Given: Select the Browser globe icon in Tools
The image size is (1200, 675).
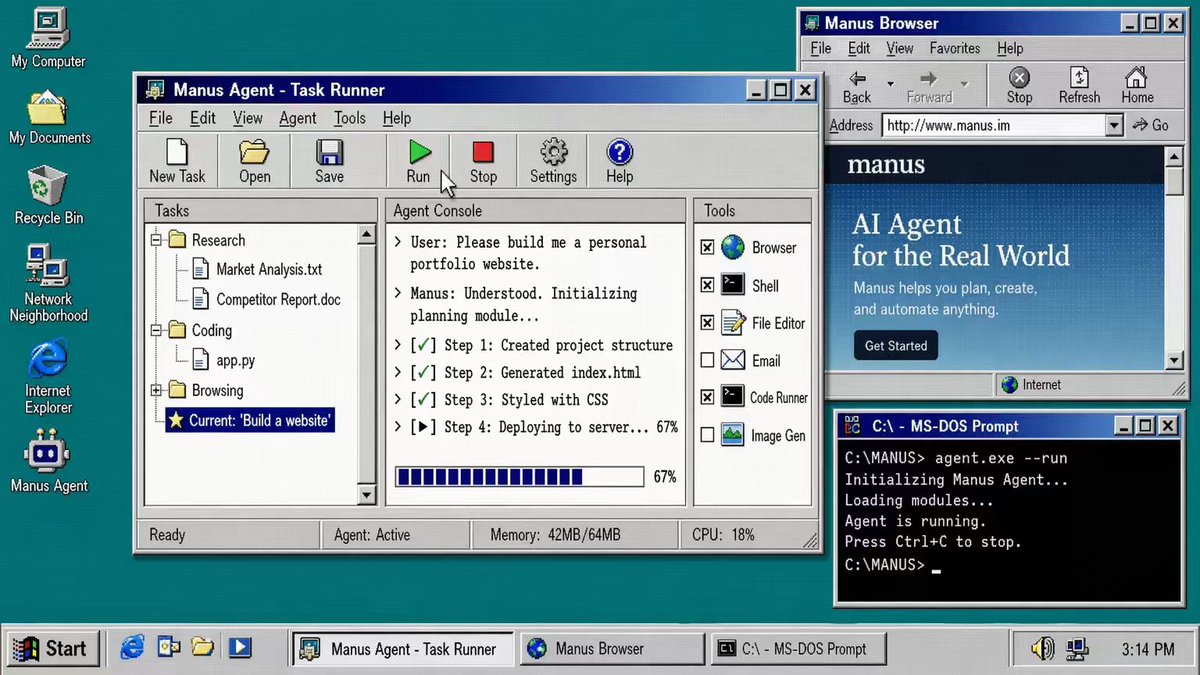Looking at the screenshot, I should [733, 247].
